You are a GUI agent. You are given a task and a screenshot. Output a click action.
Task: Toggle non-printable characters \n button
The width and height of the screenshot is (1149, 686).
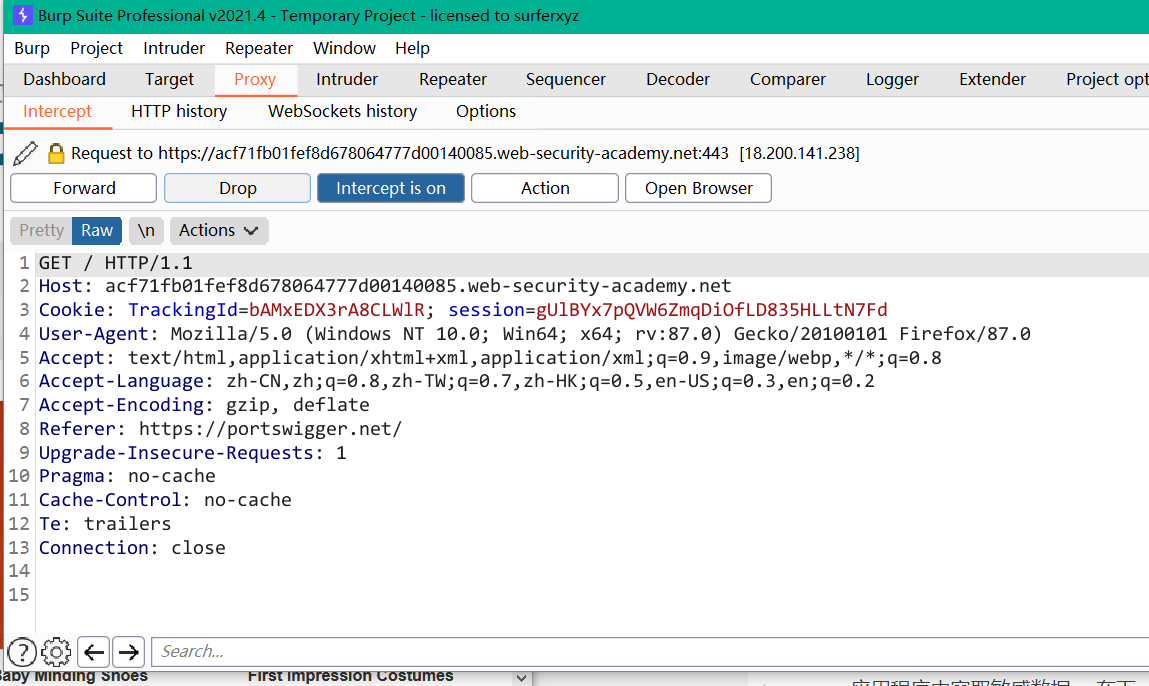click(146, 230)
